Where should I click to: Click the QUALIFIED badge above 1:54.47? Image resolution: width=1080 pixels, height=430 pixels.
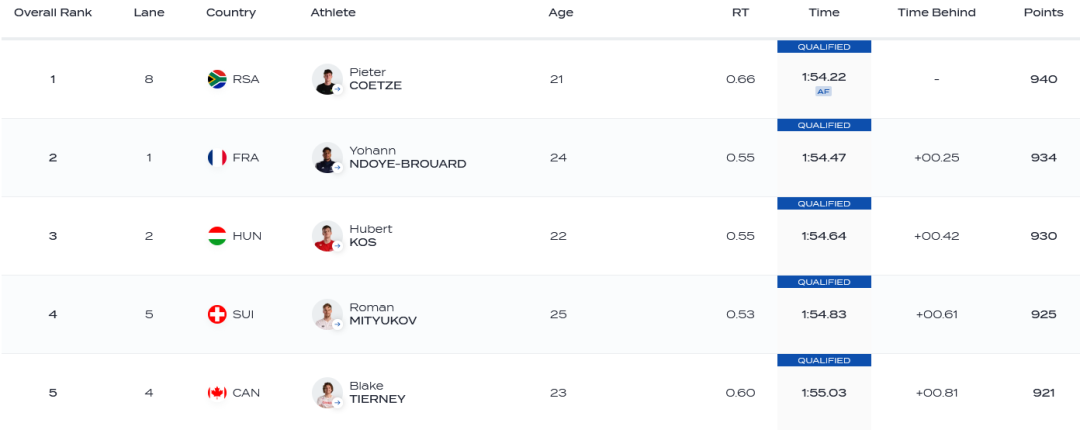[824, 125]
